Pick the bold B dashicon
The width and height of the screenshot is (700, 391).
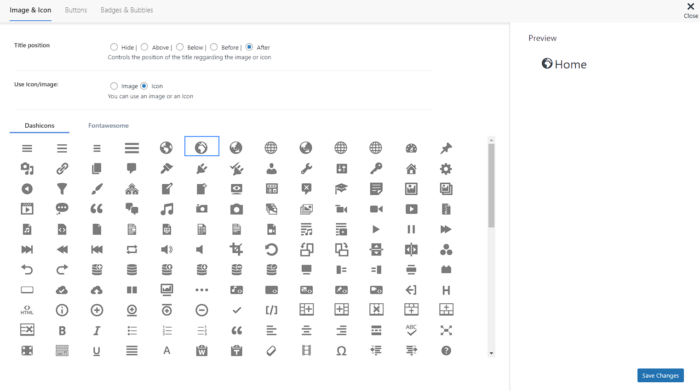(x=62, y=331)
